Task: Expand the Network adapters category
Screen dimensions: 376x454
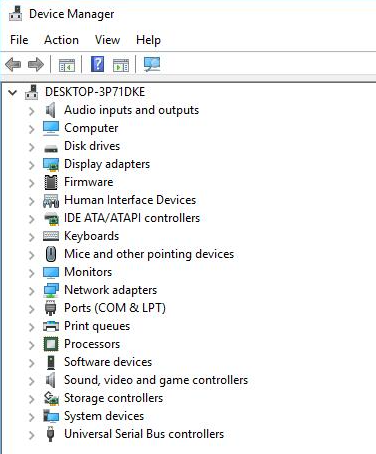Action: tap(32, 291)
